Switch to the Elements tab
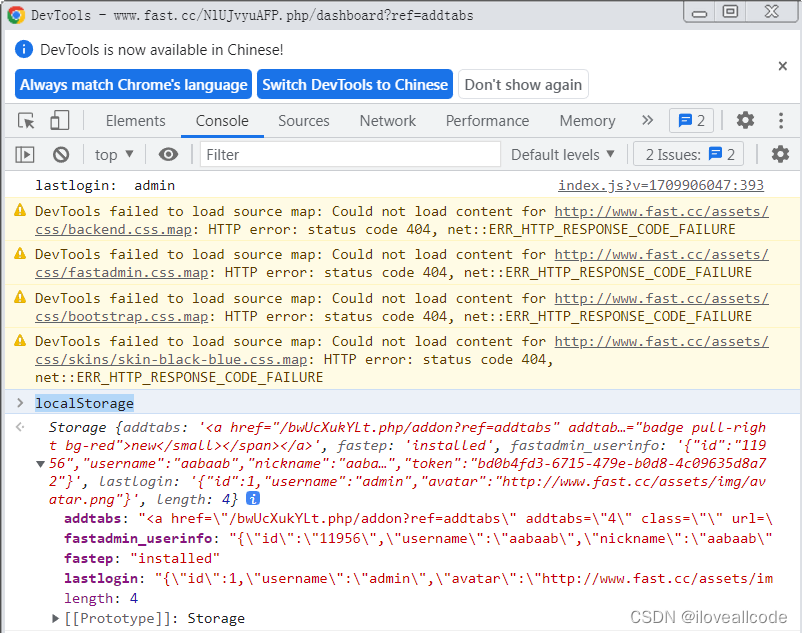 (136, 121)
